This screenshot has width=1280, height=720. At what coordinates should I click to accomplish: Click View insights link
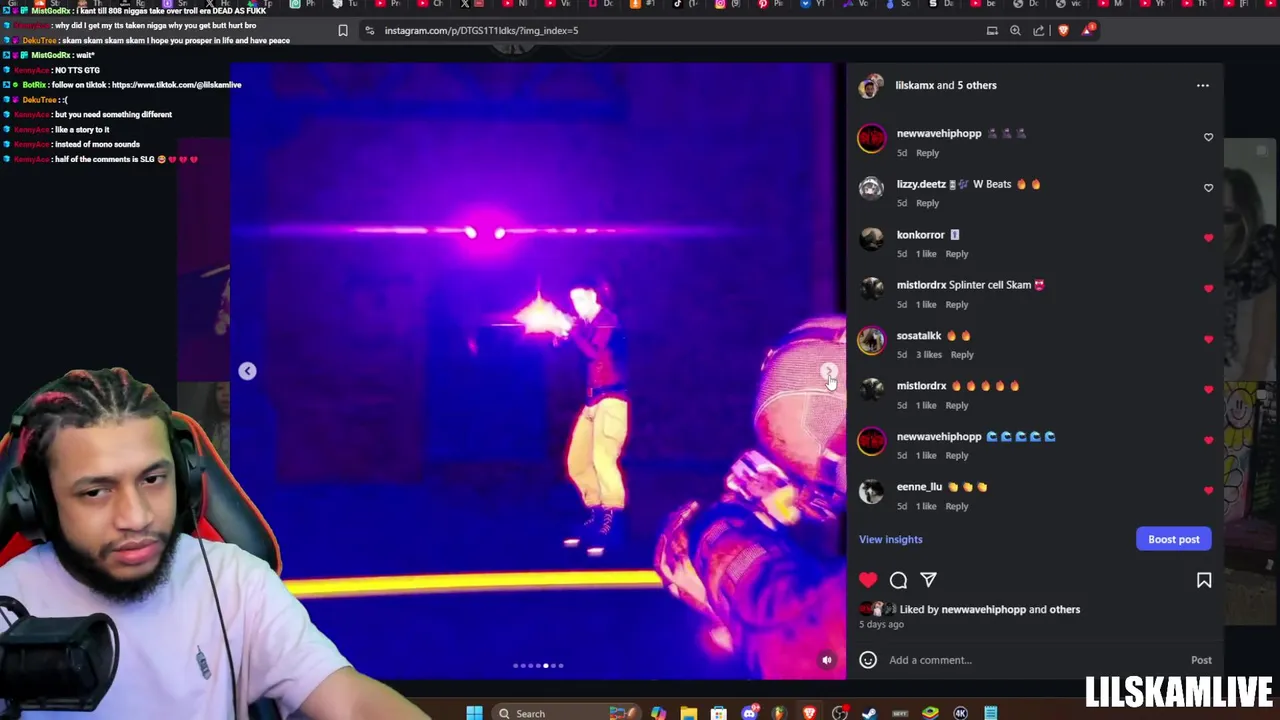click(890, 539)
